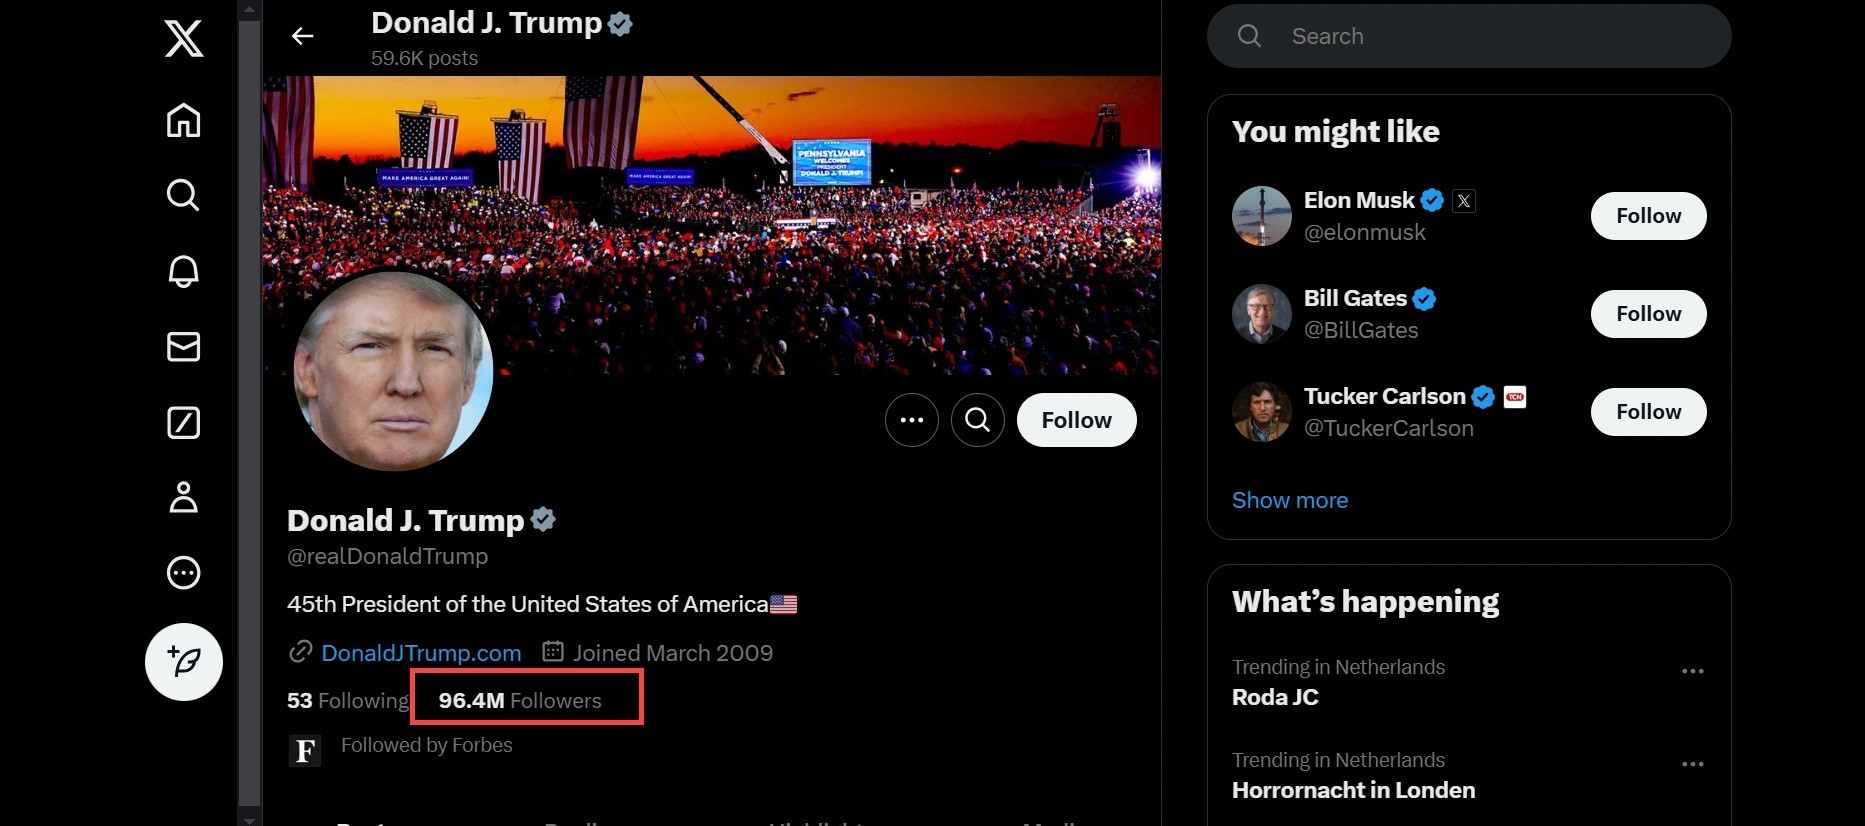
Task: Click the compose post button
Action: pyautogui.click(x=184, y=662)
